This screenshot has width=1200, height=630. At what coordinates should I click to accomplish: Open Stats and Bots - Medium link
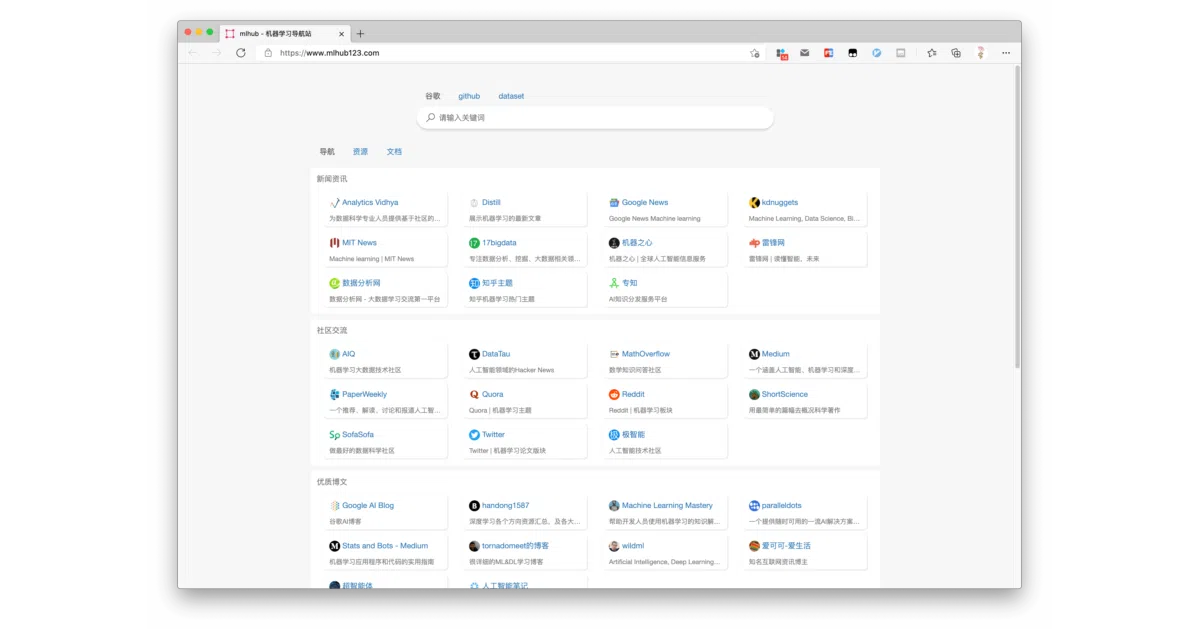click(385, 546)
